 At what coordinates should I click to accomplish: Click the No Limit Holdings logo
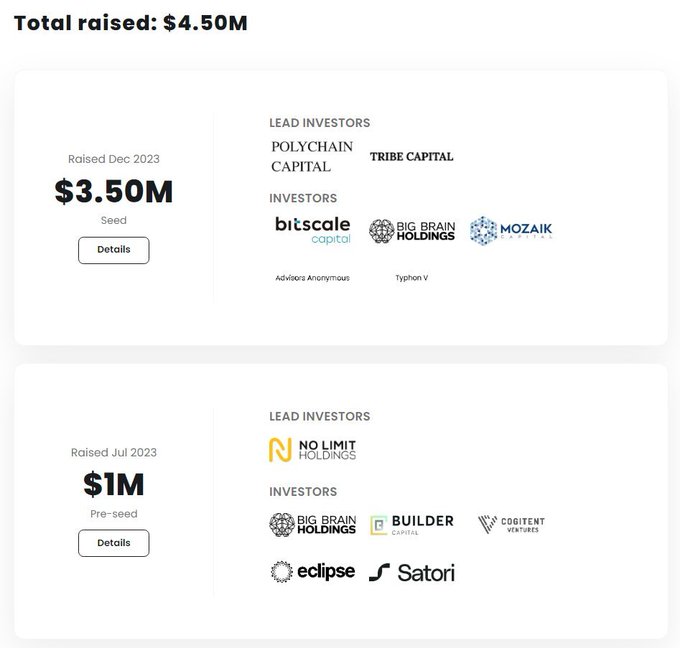click(x=313, y=450)
